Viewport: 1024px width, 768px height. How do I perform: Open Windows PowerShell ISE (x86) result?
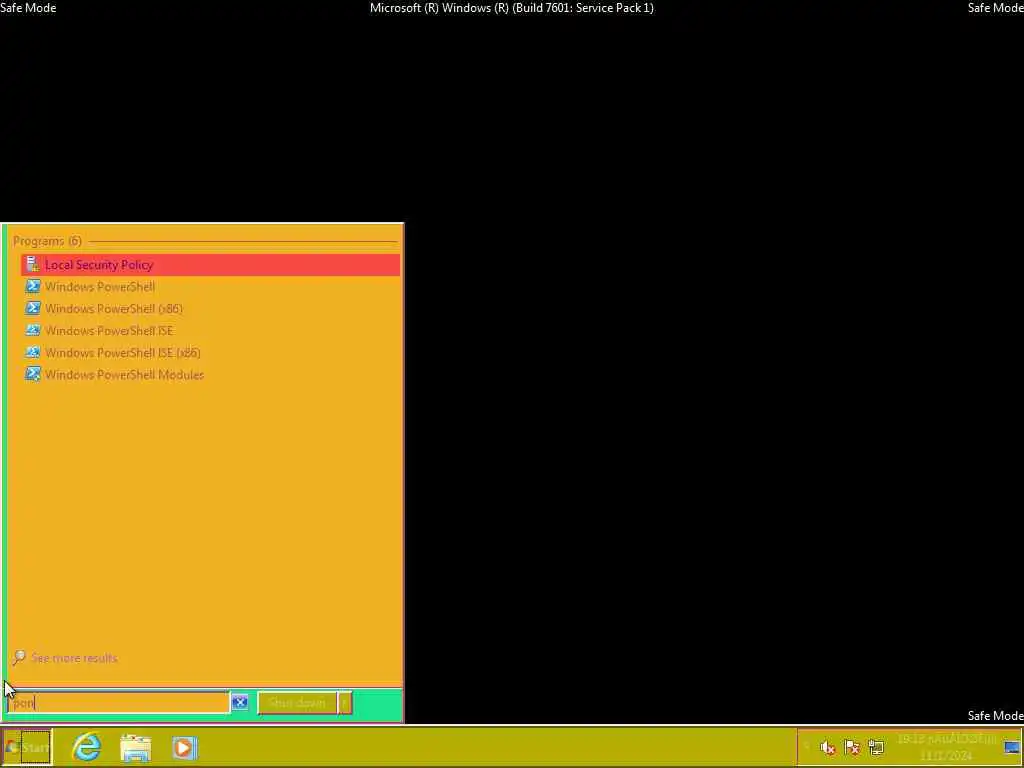210,353
